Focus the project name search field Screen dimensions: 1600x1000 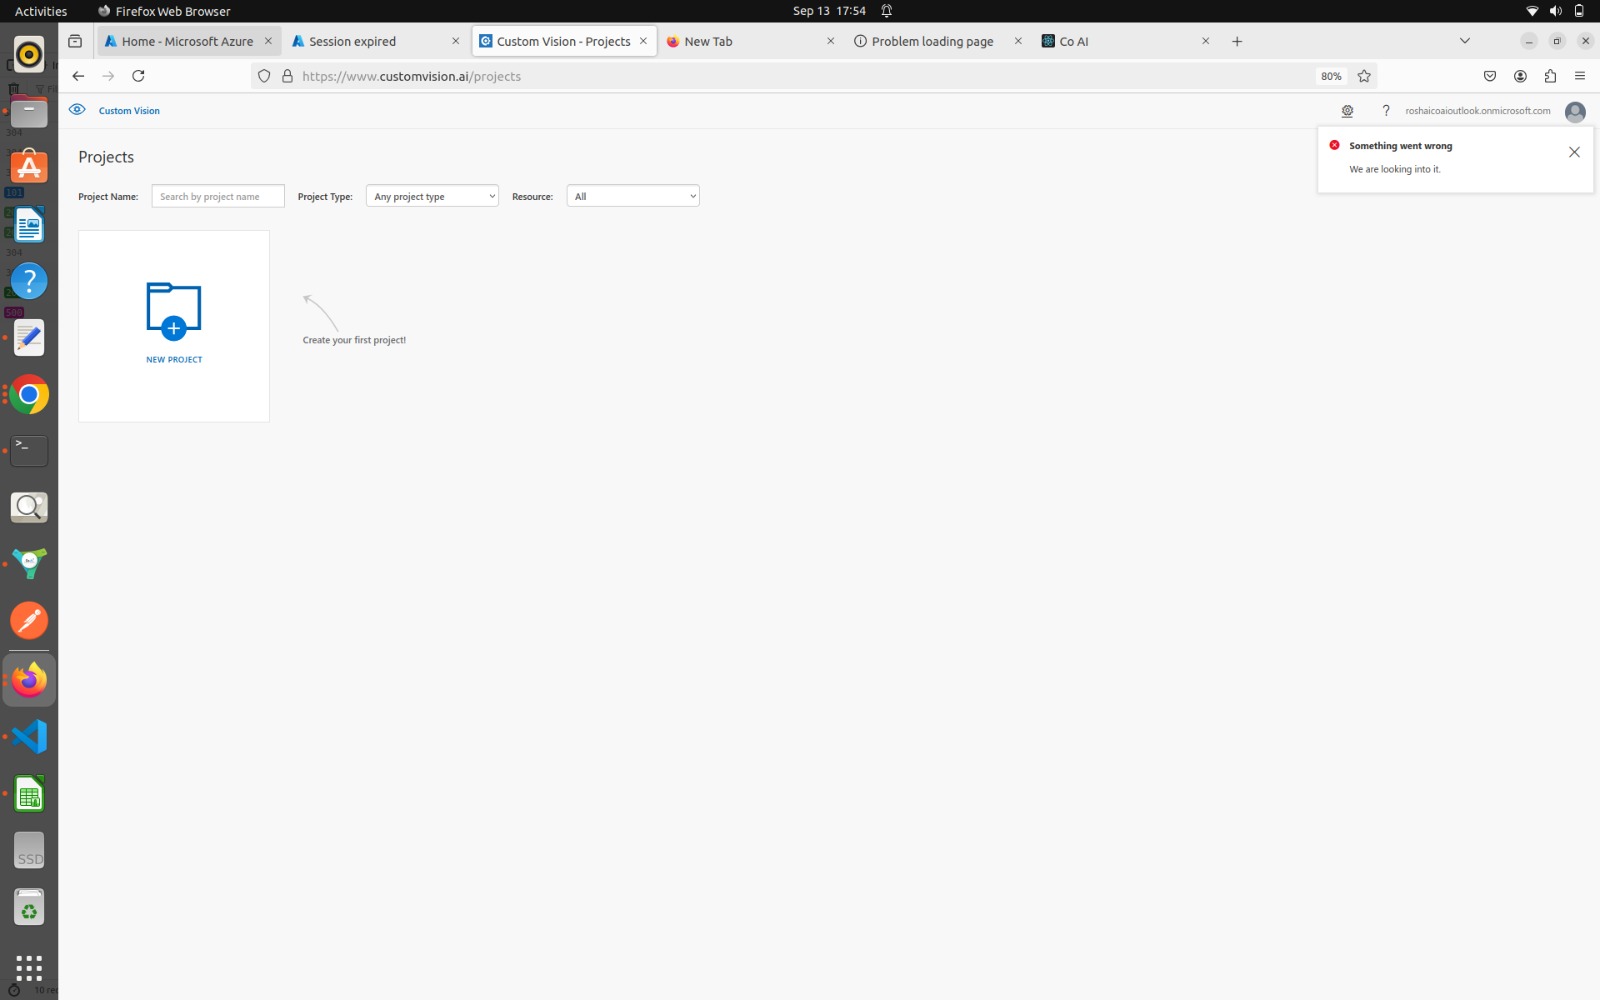click(x=218, y=197)
